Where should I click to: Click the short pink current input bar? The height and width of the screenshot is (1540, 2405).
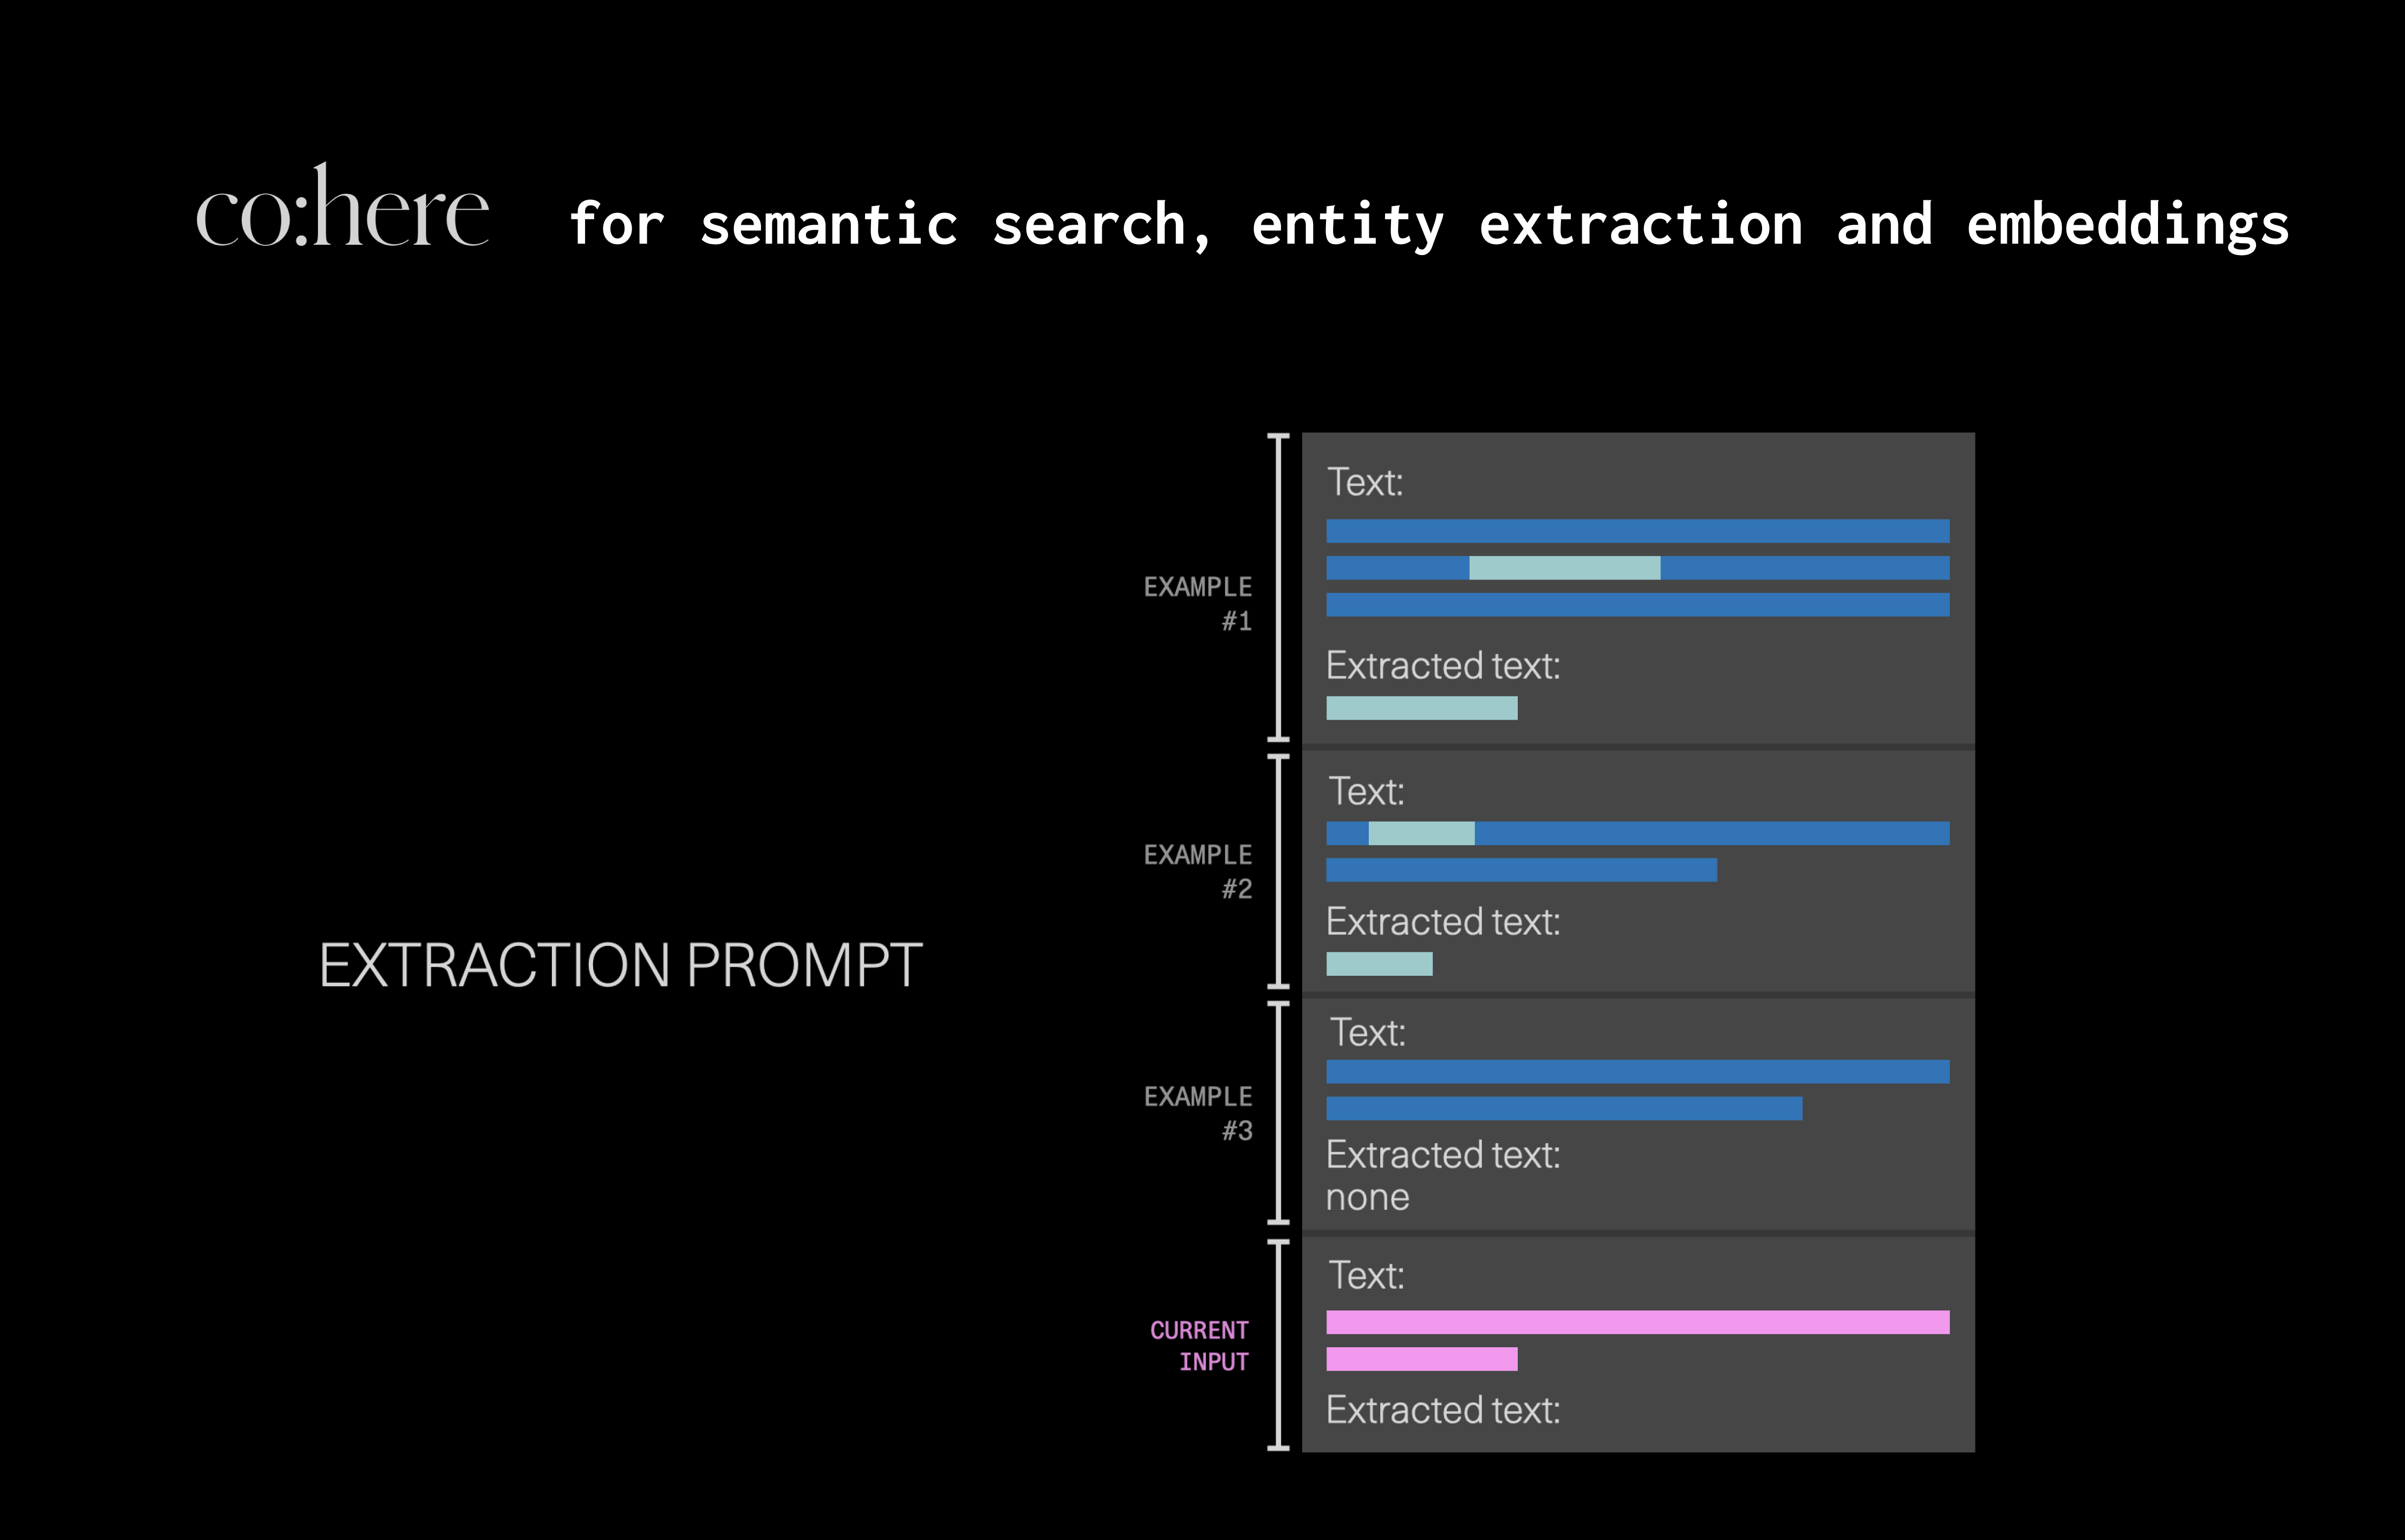tap(1421, 1359)
